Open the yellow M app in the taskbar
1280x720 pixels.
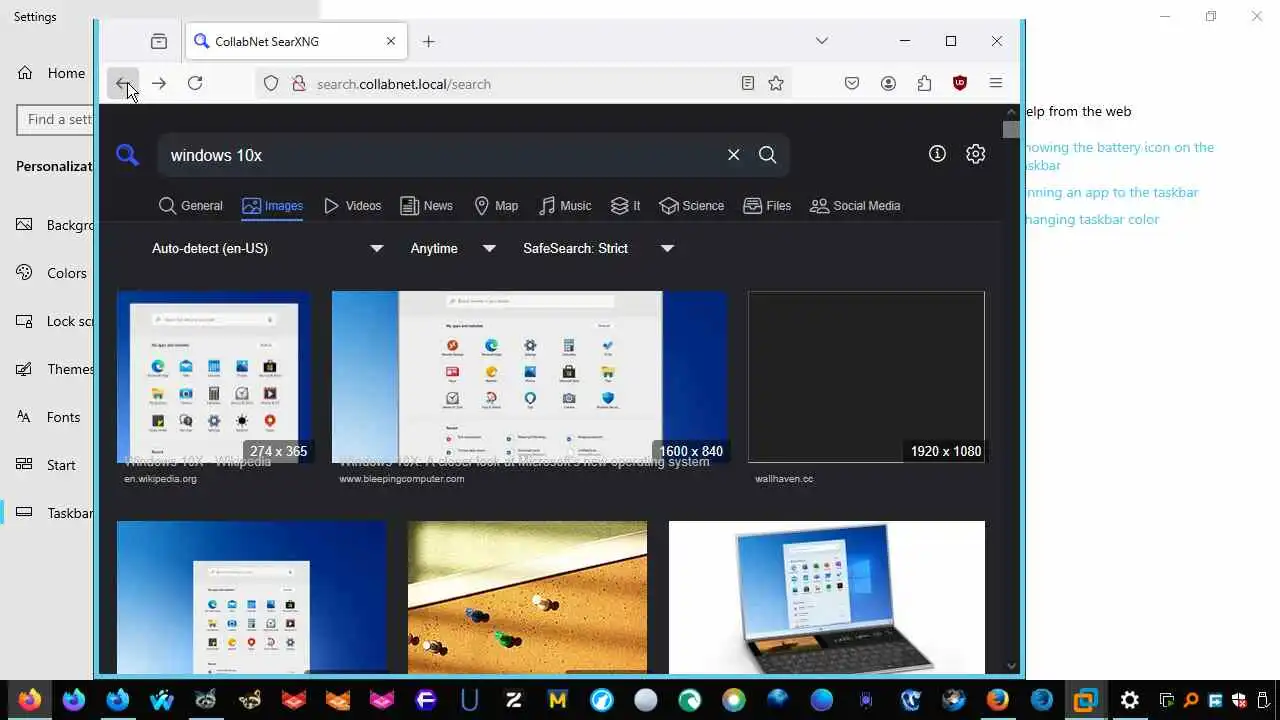[558, 700]
